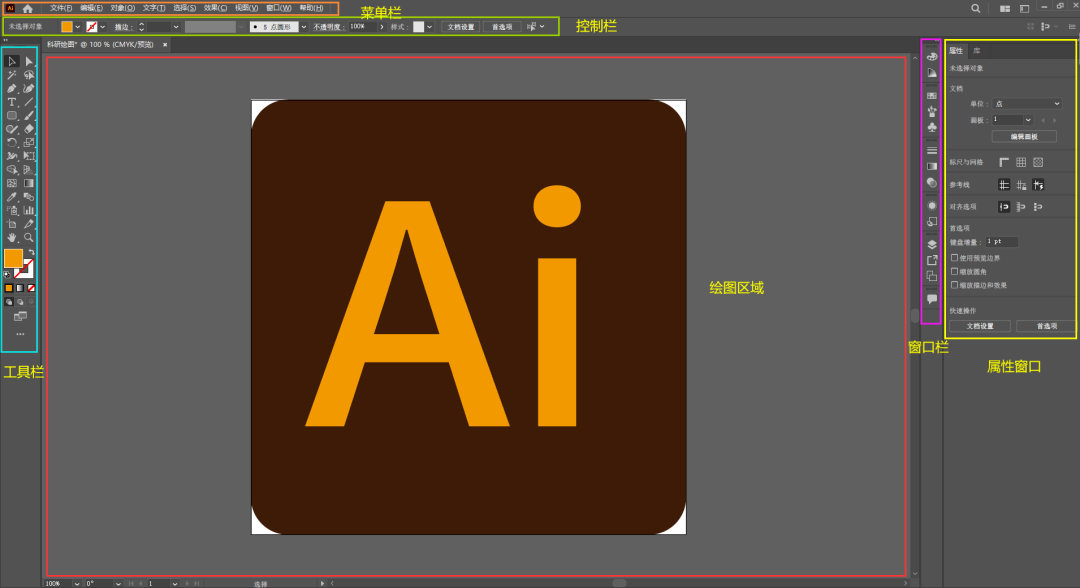Screen dimensions: 1080x588
Task: Click the 编辑画板 button
Action: coord(1024,136)
